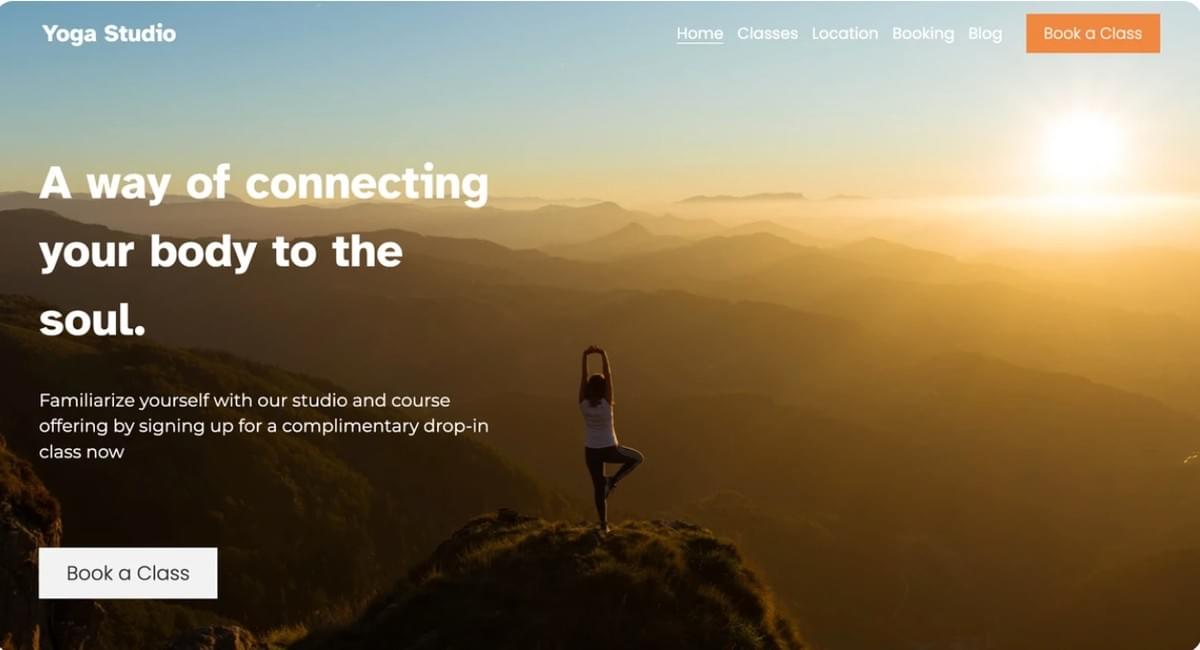Visit the Blog link
The height and width of the screenshot is (650, 1200).
(985, 34)
